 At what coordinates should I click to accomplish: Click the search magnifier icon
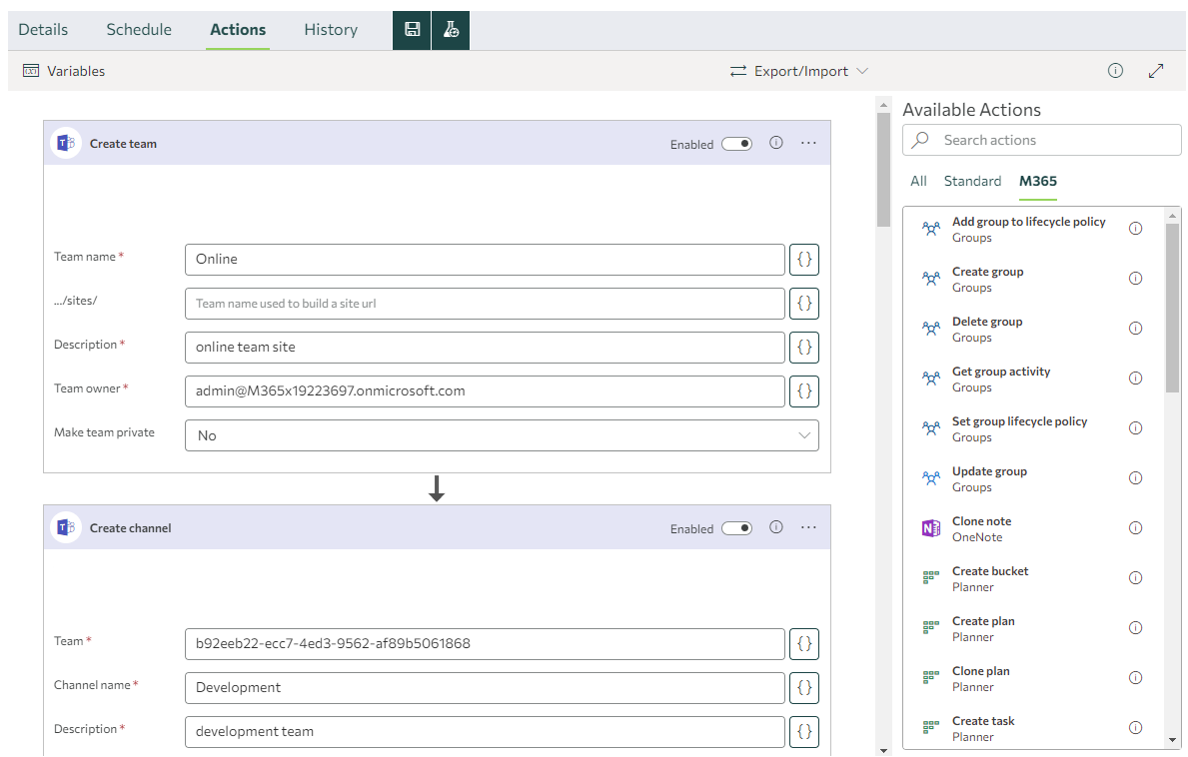(x=921, y=140)
